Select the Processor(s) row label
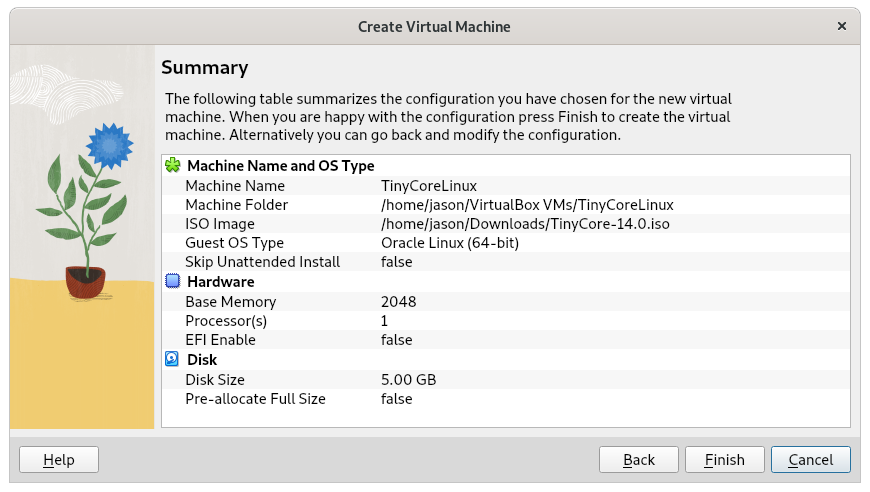This screenshot has height=492, width=870. point(226,321)
